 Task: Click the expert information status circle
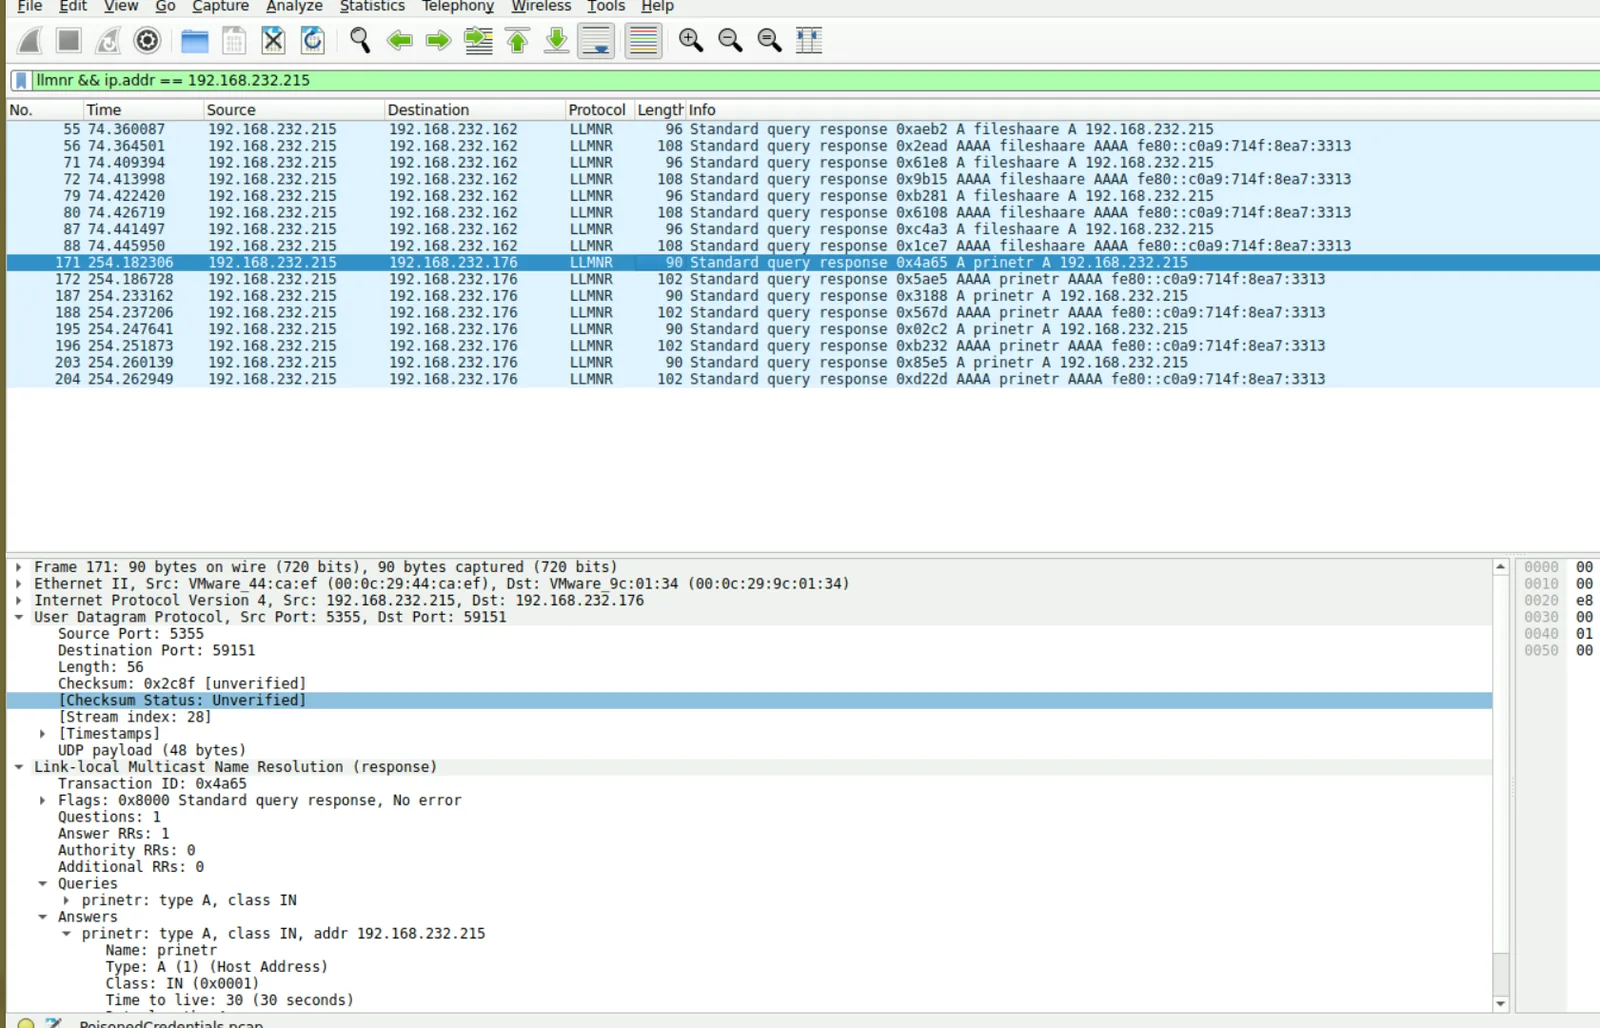(26, 1023)
